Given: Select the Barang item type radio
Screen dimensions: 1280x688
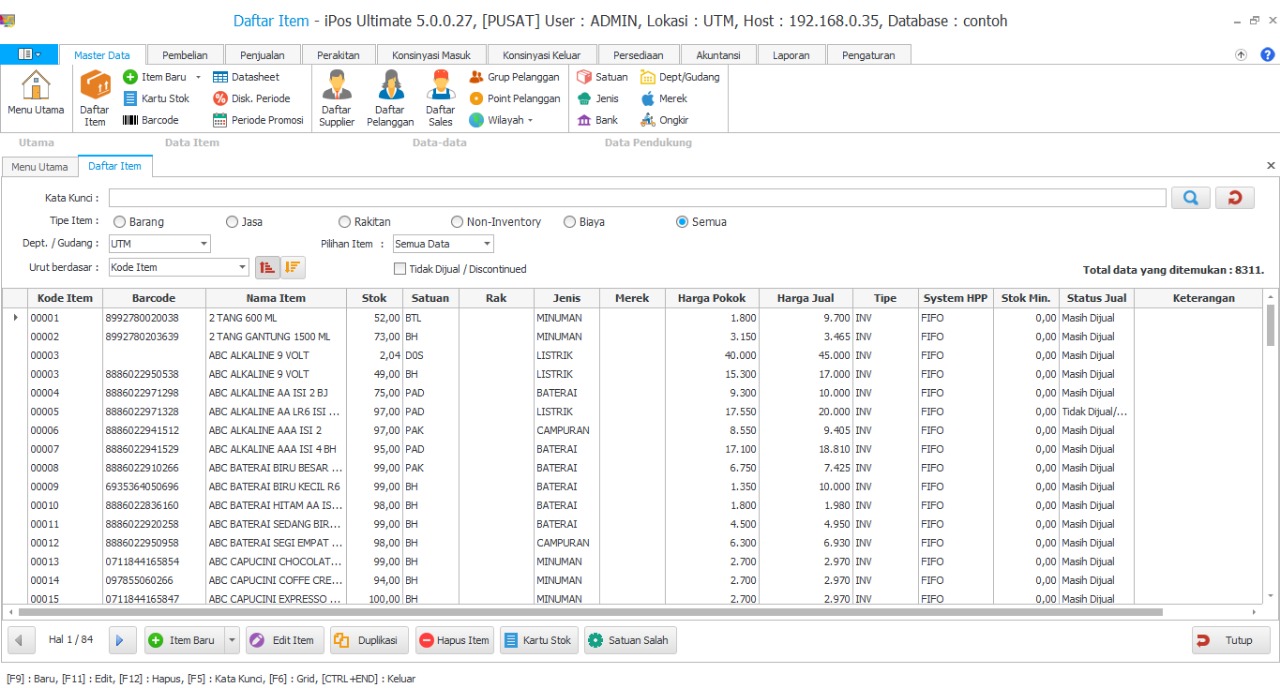Looking at the screenshot, I should click(120, 222).
